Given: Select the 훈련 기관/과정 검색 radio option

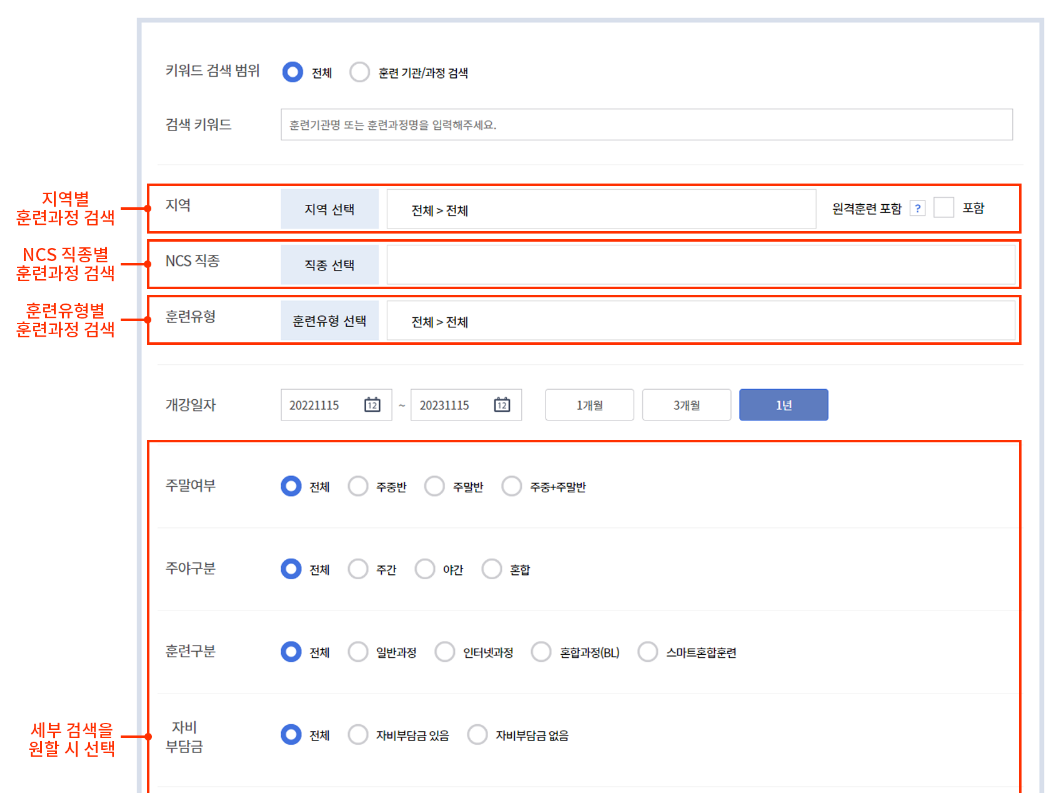Looking at the screenshot, I should [358, 72].
